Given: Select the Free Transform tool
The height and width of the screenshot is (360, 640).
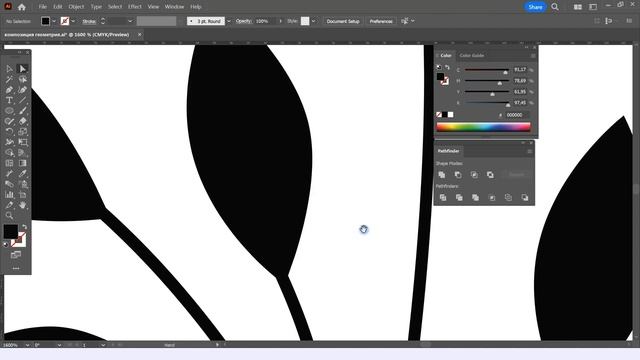Looking at the screenshot, I should click(x=22, y=142).
